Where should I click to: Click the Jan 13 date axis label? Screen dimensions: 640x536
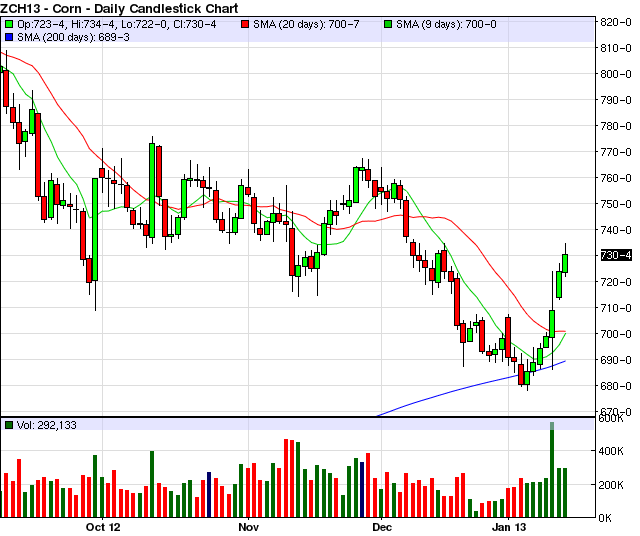pyautogui.click(x=509, y=527)
